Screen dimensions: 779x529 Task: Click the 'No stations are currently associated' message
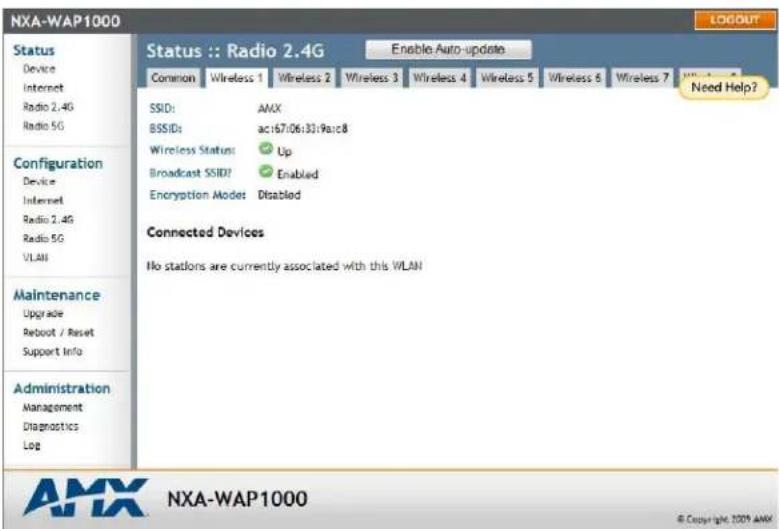tap(284, 266)
